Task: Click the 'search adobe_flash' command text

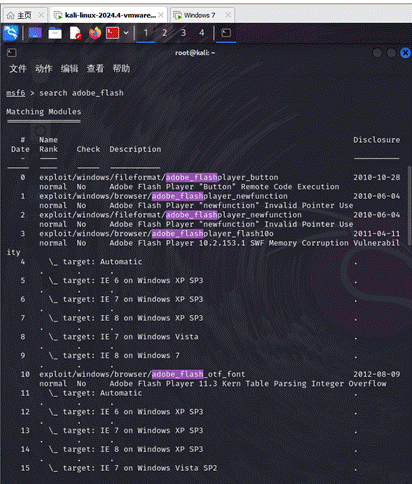Action: tap(81, 93)
